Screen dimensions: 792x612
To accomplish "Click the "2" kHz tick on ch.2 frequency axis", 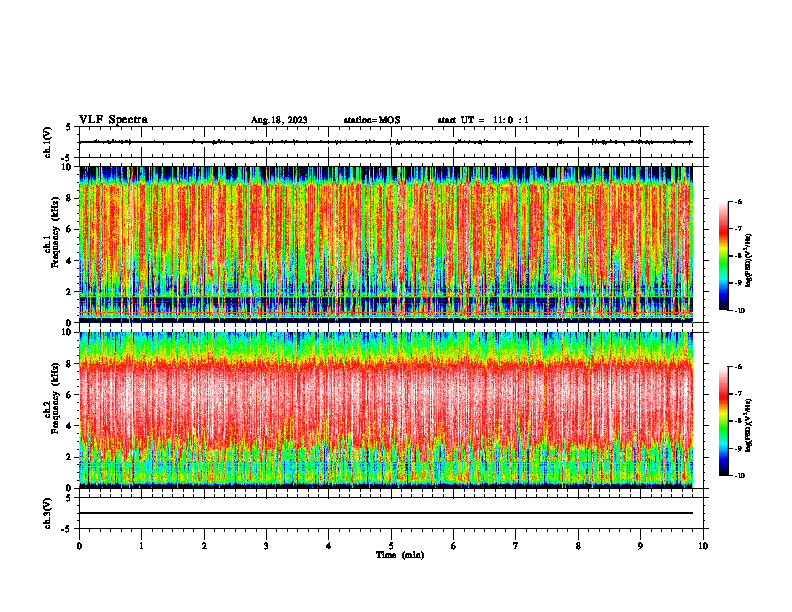I will (x=70, y=457).
